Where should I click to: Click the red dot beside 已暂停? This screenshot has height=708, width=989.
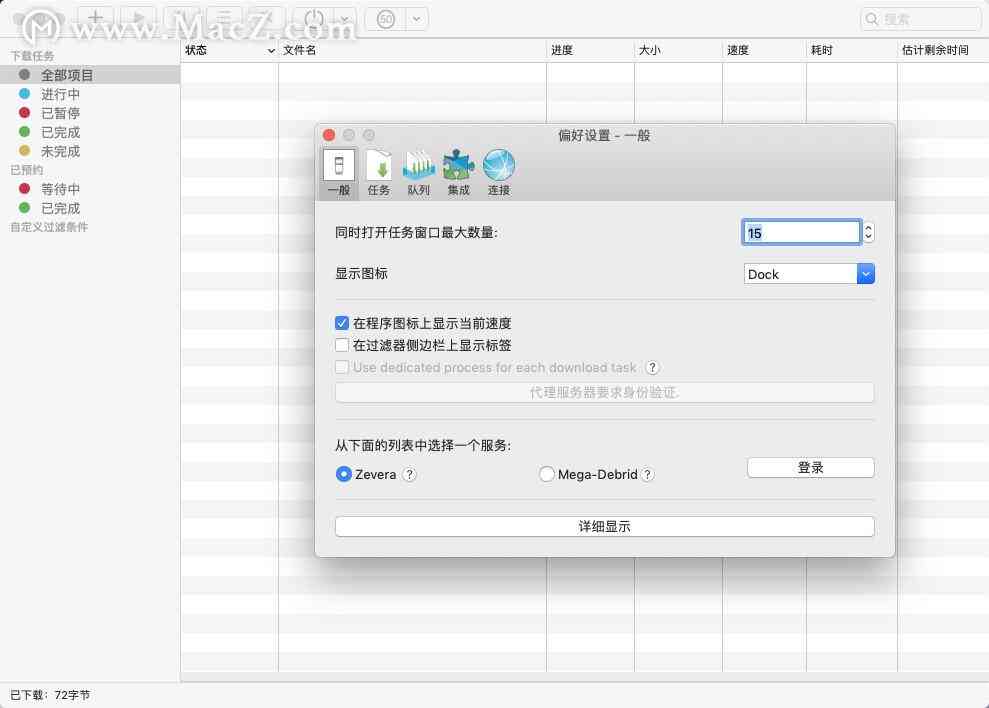[25, 112]
